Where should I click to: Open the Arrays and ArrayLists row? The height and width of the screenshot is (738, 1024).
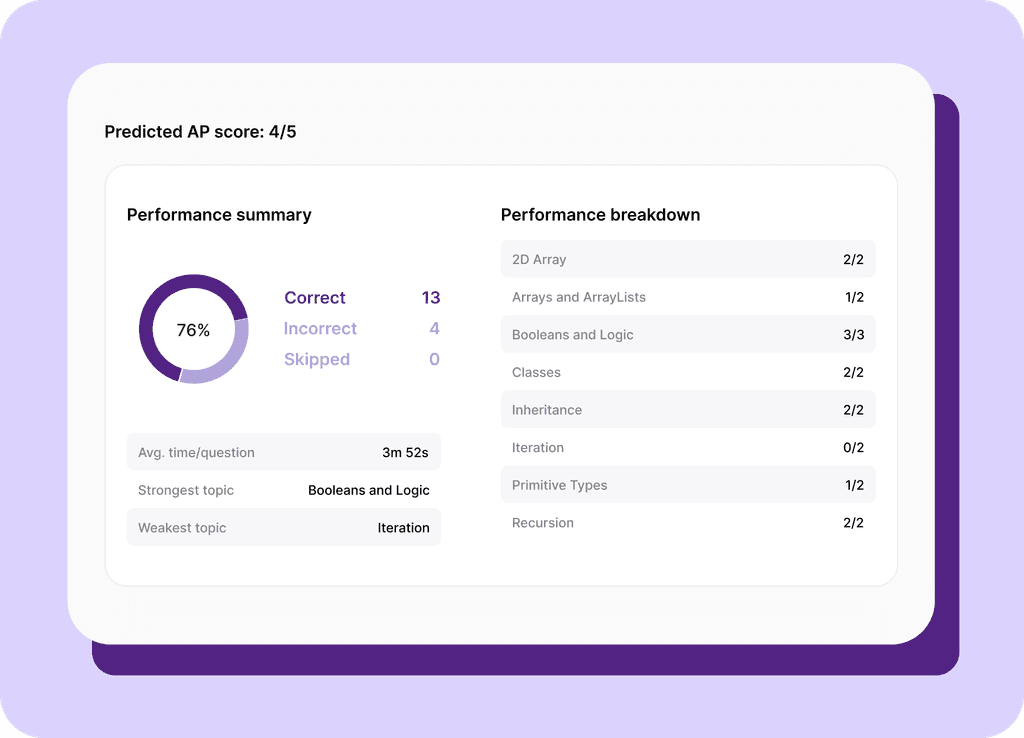(687, 297)
